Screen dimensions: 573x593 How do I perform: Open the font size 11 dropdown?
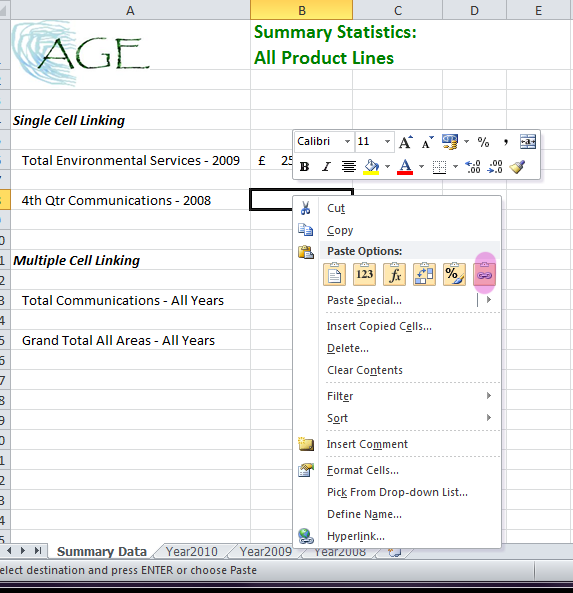(x=387, y=142)
